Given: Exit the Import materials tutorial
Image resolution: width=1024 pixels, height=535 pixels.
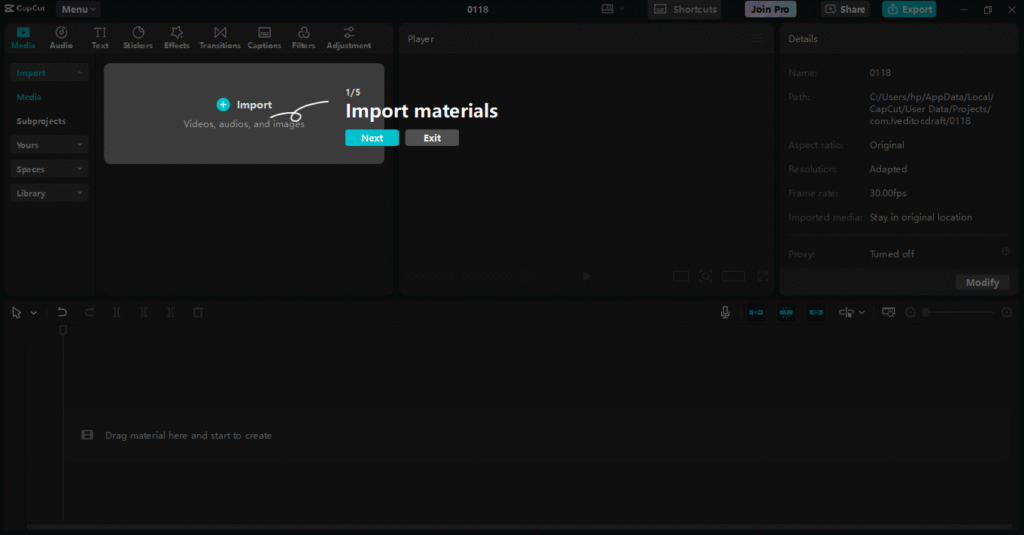Looking at the screenshot, I should [432, 138].
